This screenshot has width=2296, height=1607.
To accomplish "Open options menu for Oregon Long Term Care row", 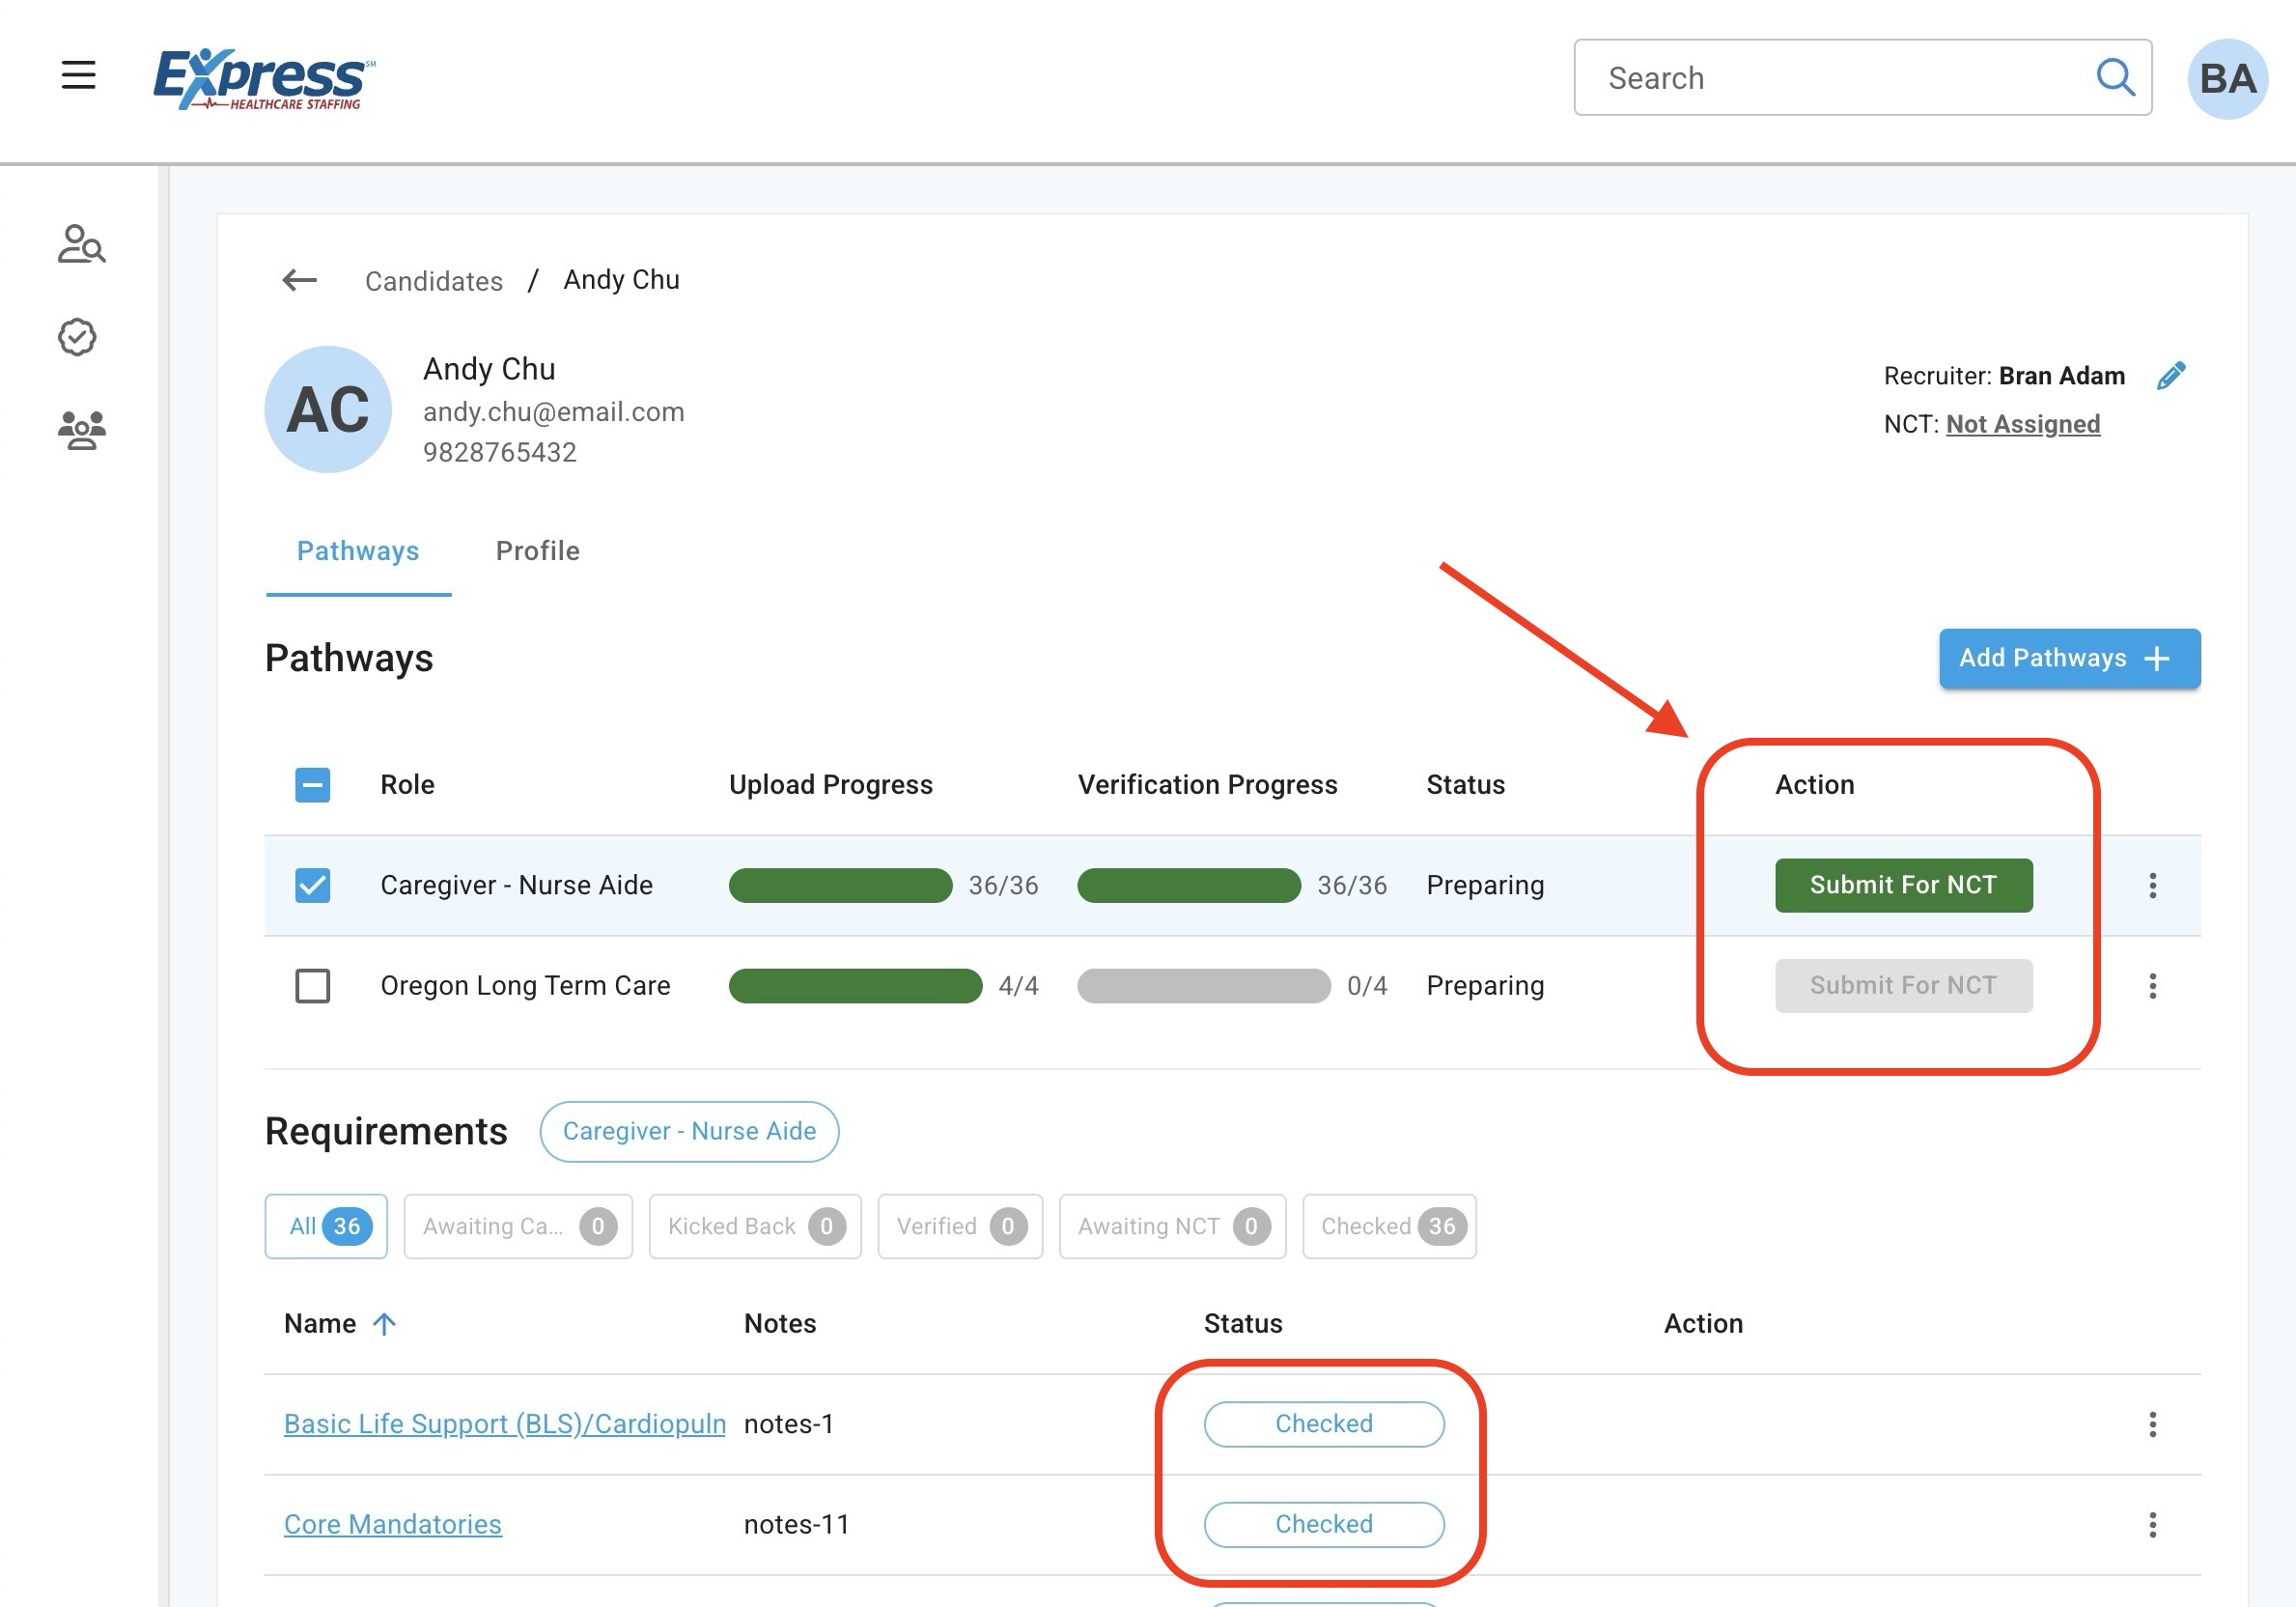I will (2152, 986).
